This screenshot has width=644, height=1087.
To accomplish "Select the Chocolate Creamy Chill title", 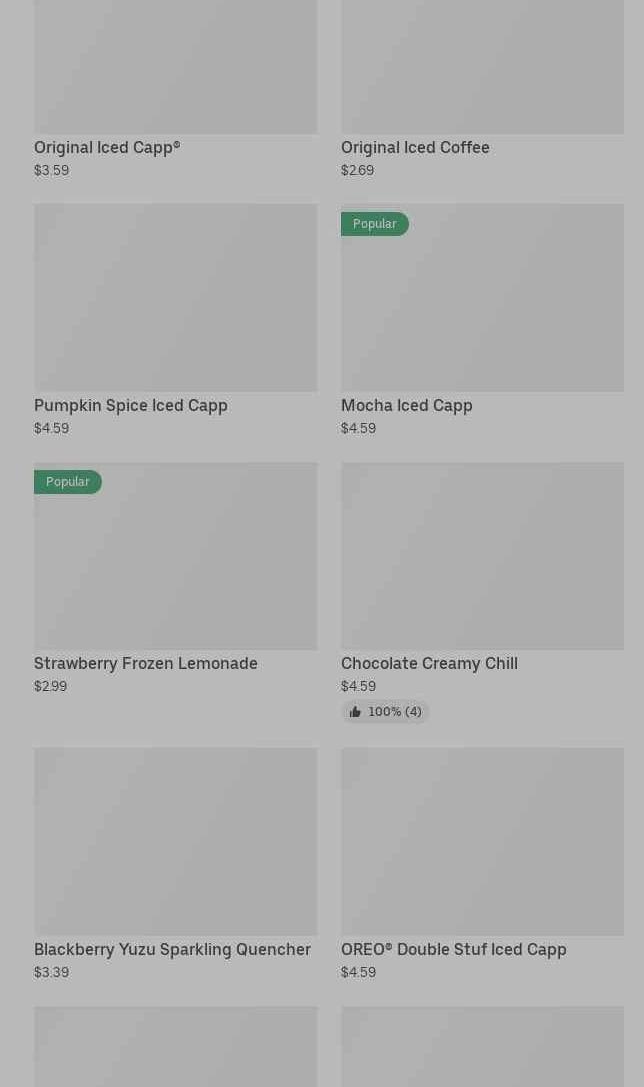I will pyautogui.click(x=429, y=663).
